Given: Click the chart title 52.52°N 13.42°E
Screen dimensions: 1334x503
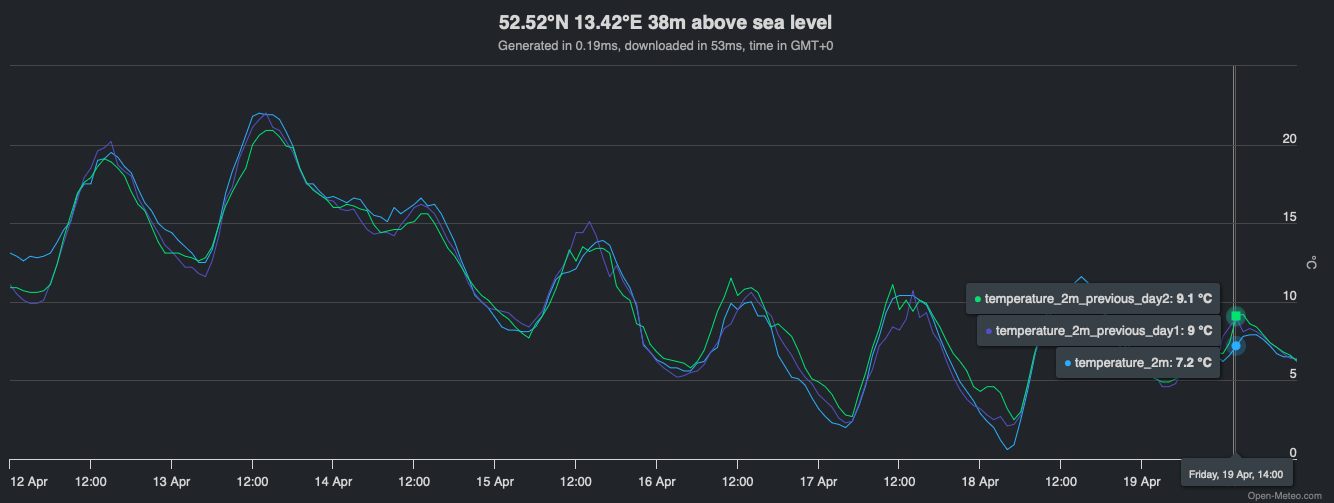Looking at the screenshot, I should 666,22.
